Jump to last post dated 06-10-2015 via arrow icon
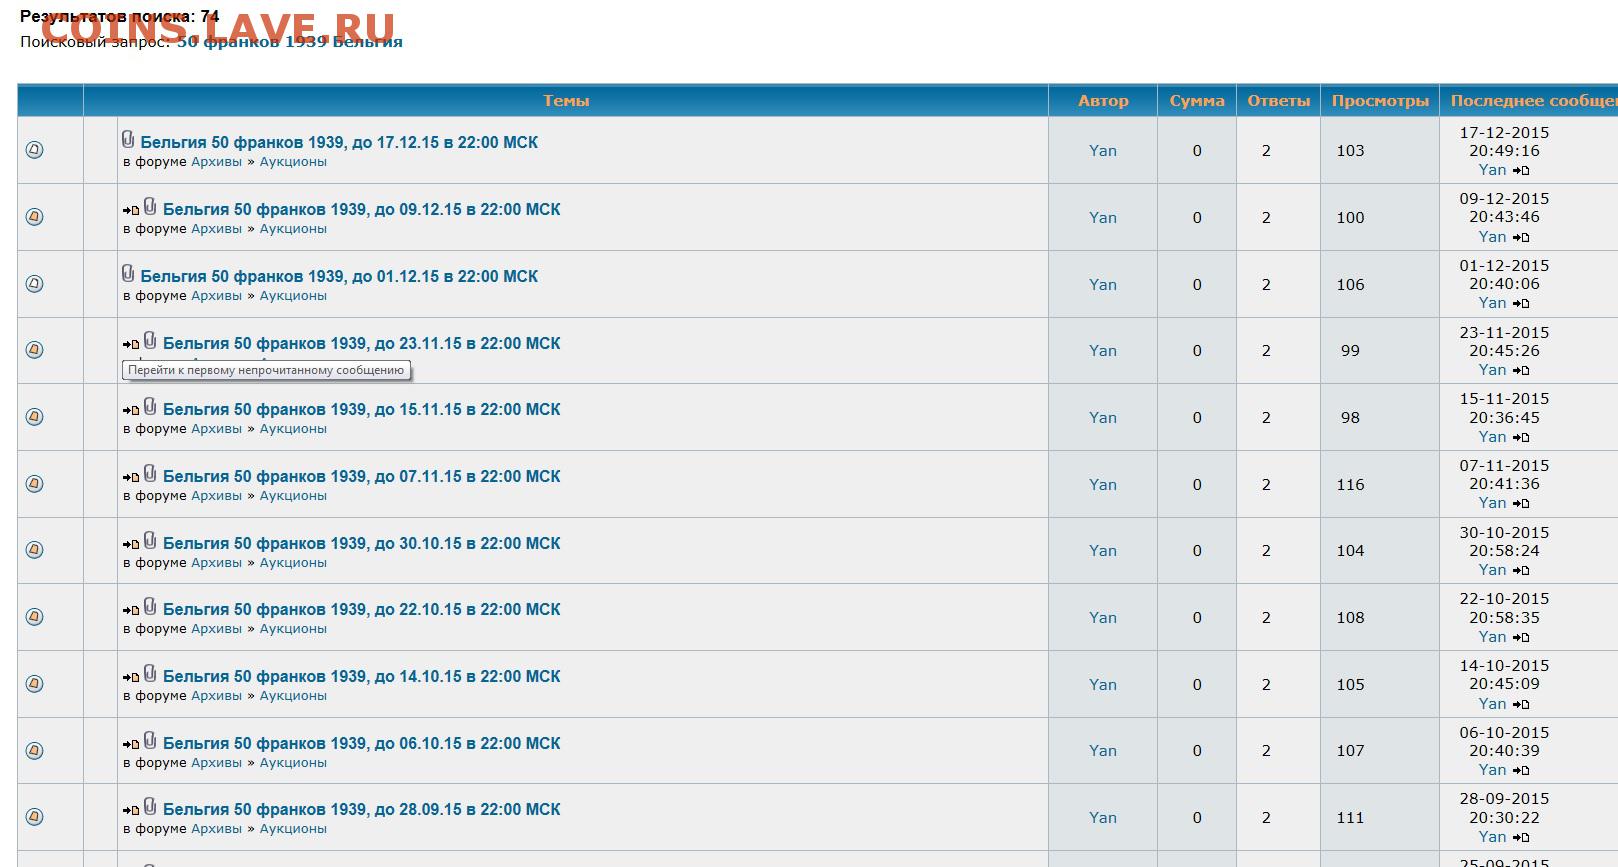 point(1521,771)
